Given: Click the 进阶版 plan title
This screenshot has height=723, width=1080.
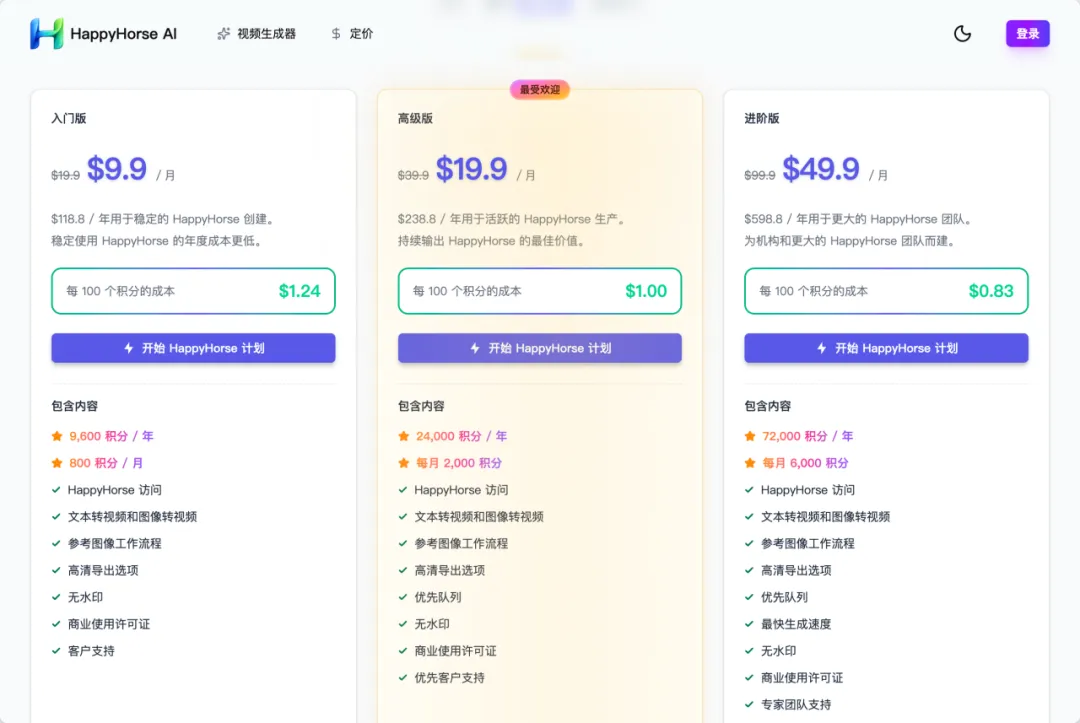Looking at the screenshot, I should click(x=762, y=118).
